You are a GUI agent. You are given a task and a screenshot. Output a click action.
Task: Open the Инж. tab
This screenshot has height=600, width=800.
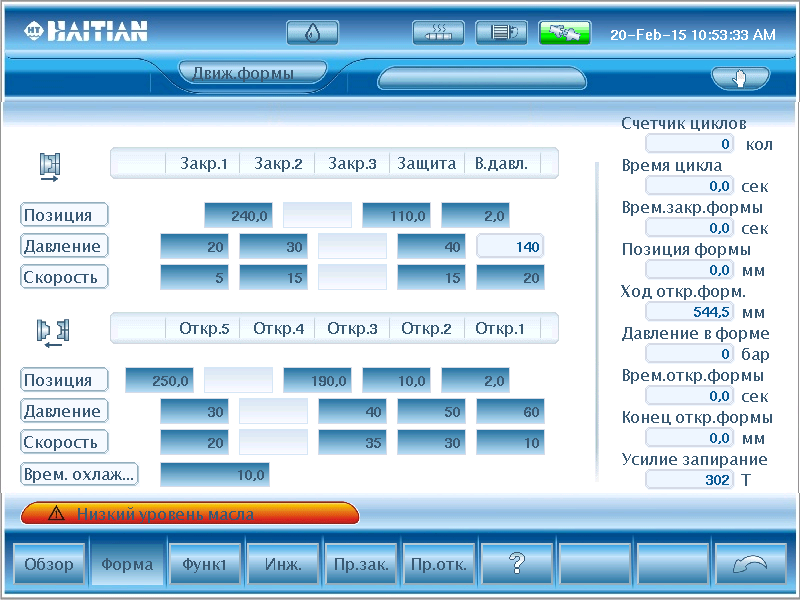[283, 564]
